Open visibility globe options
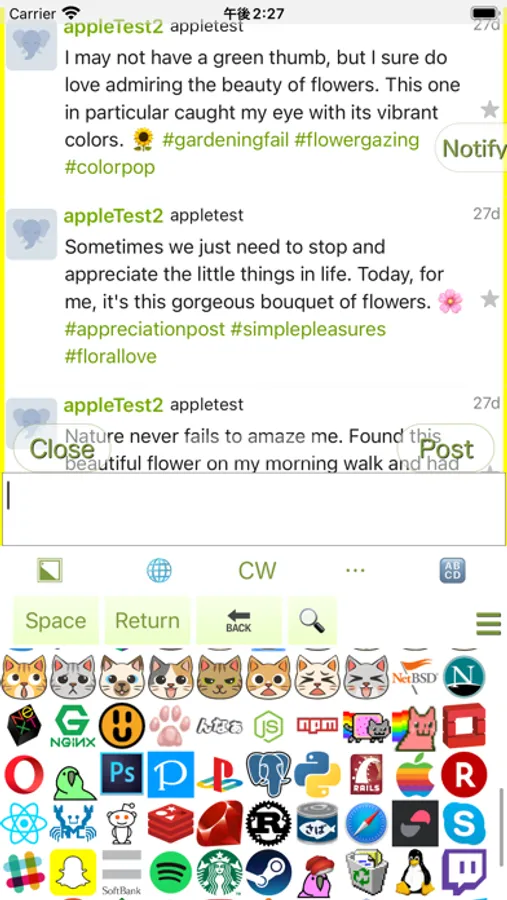 [x=159, y=571]
